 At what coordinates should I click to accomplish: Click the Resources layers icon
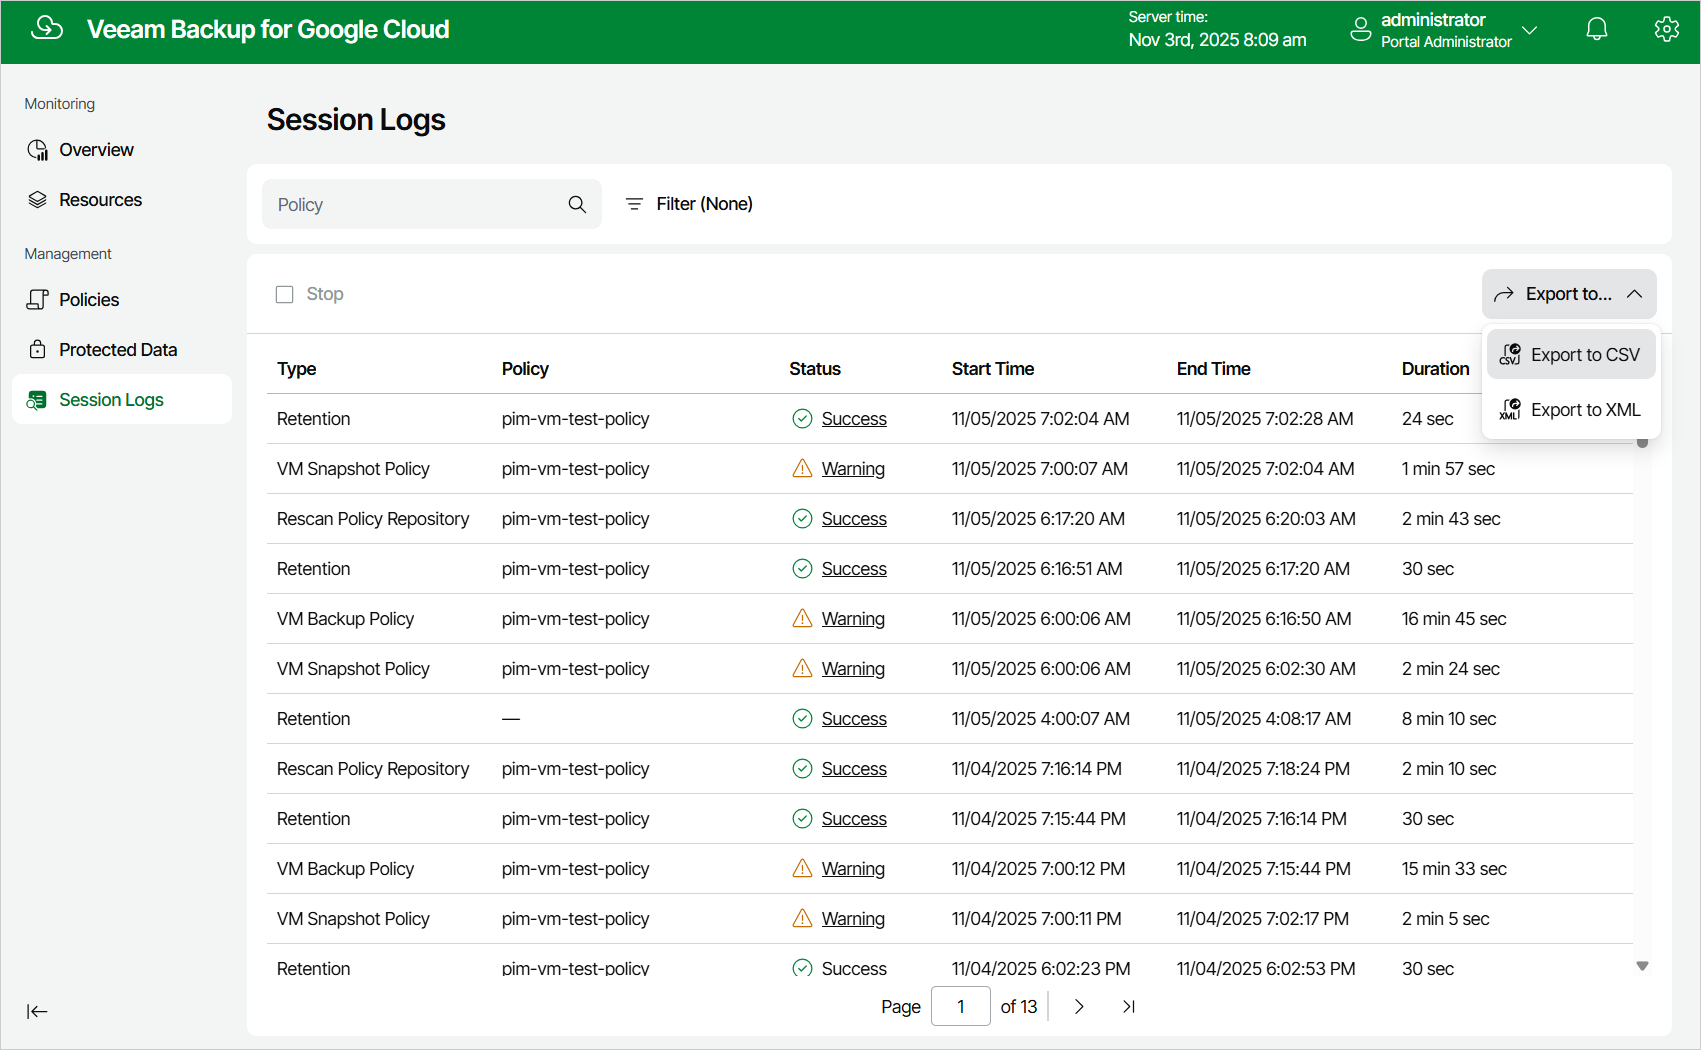click(x=38, y=200)
